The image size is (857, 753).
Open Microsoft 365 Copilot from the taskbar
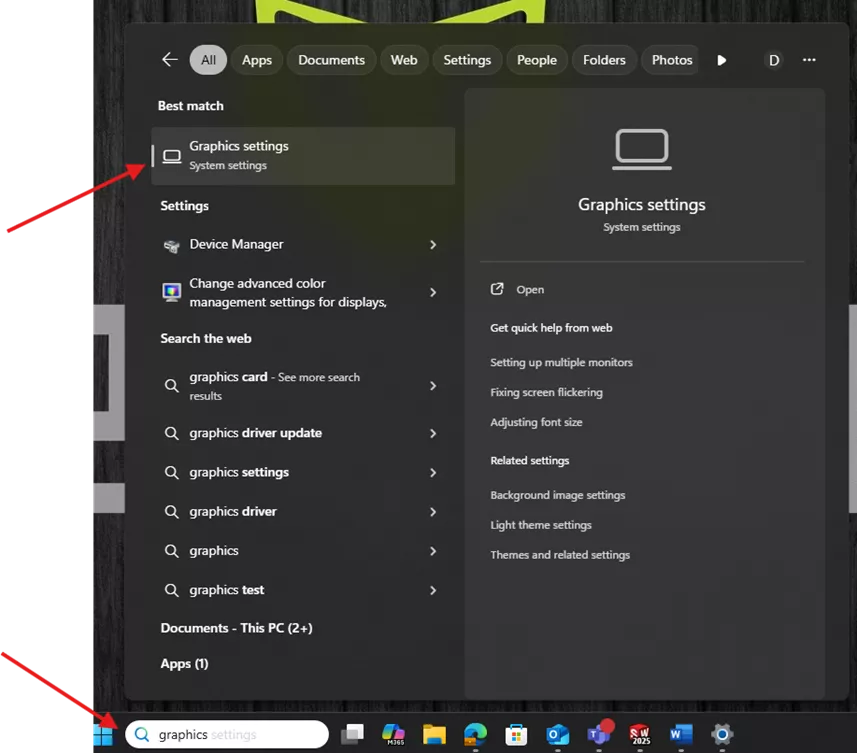pyautogui.click(x=392, y=735)
